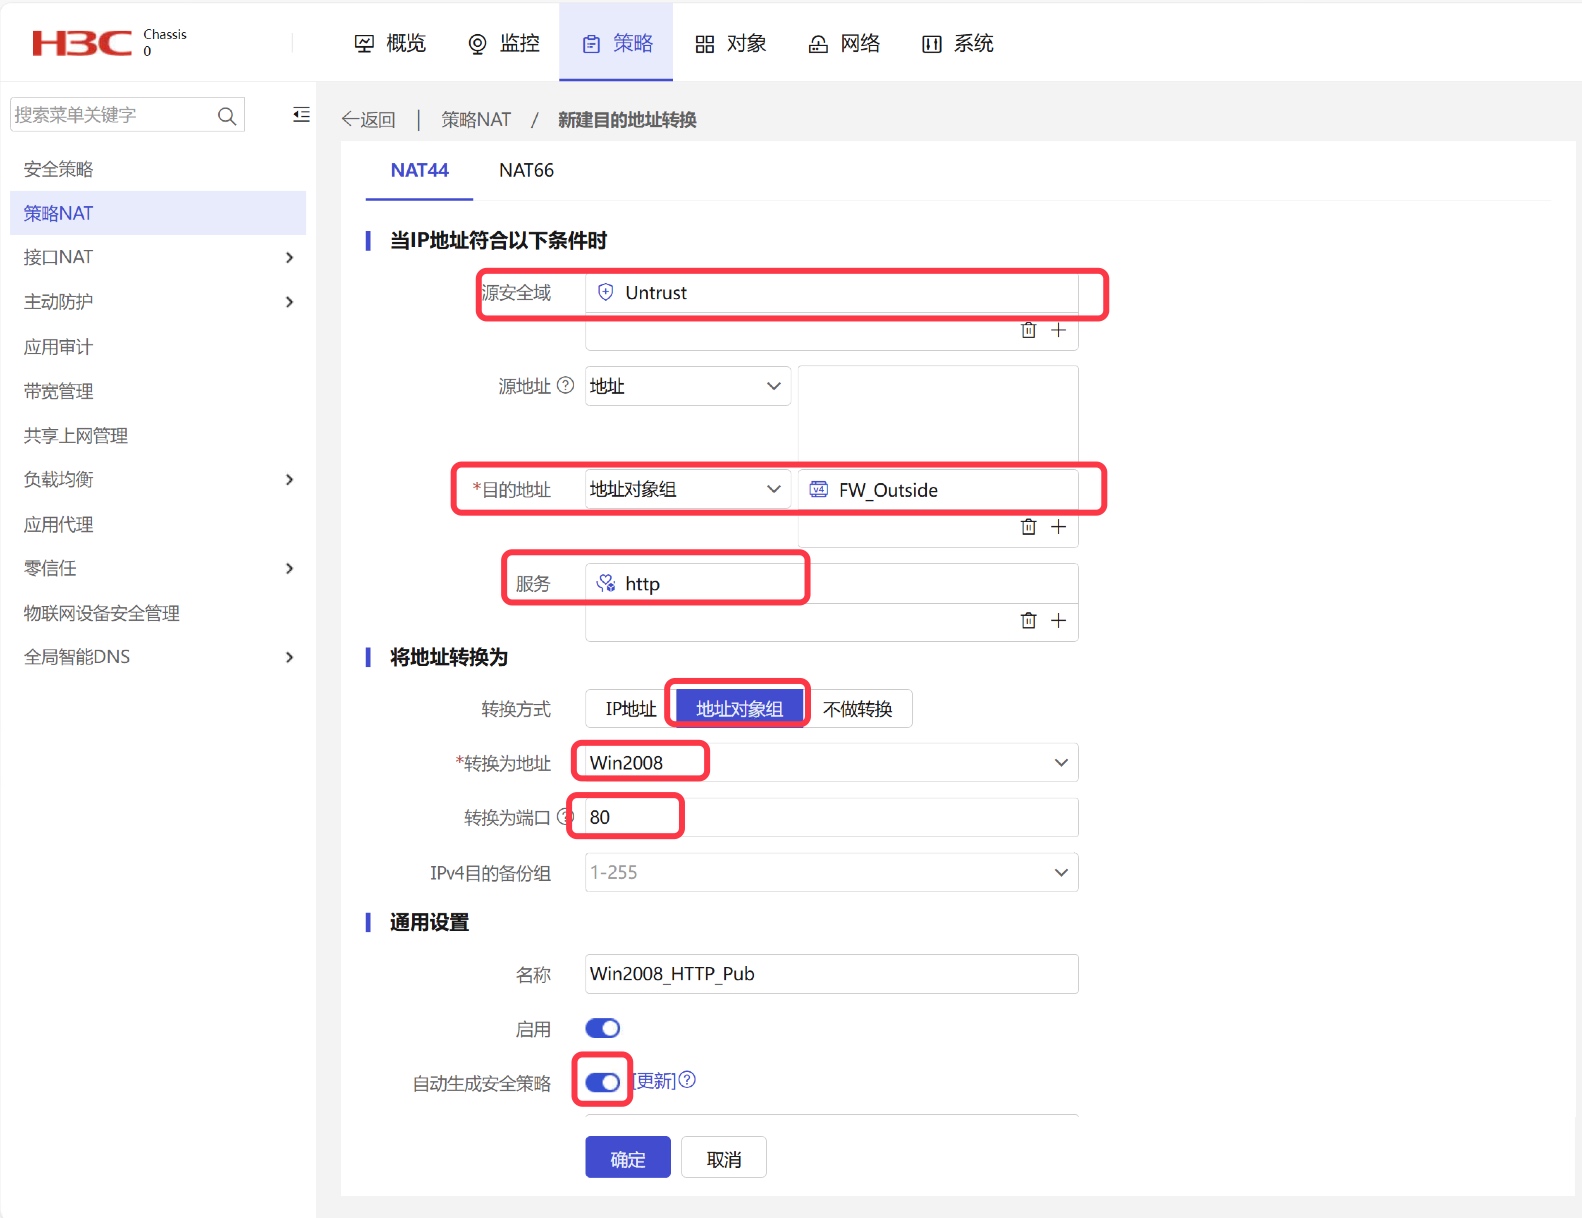Go back using 返回 link
Image resolution: width=1582 pixels, height=1218 pixels.
(x=369, y=120)
